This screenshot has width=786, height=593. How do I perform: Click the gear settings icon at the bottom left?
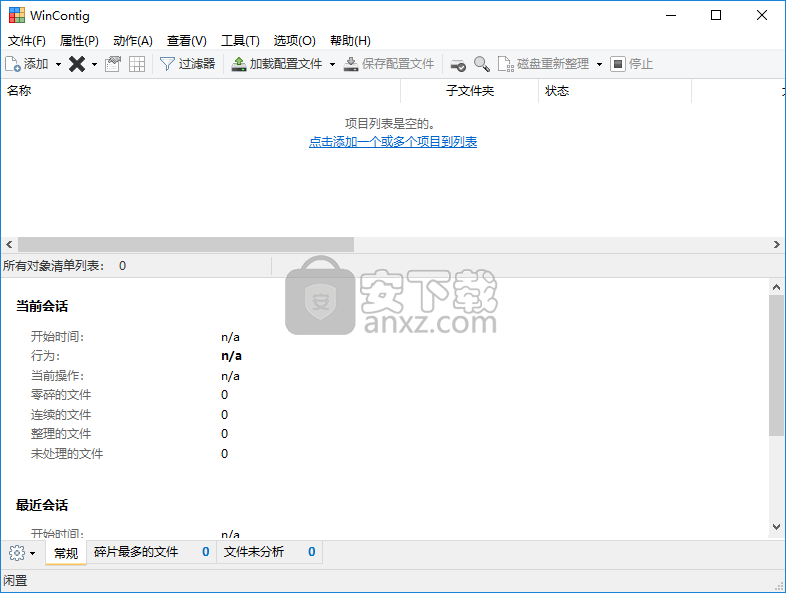click(x=17, y=553)
